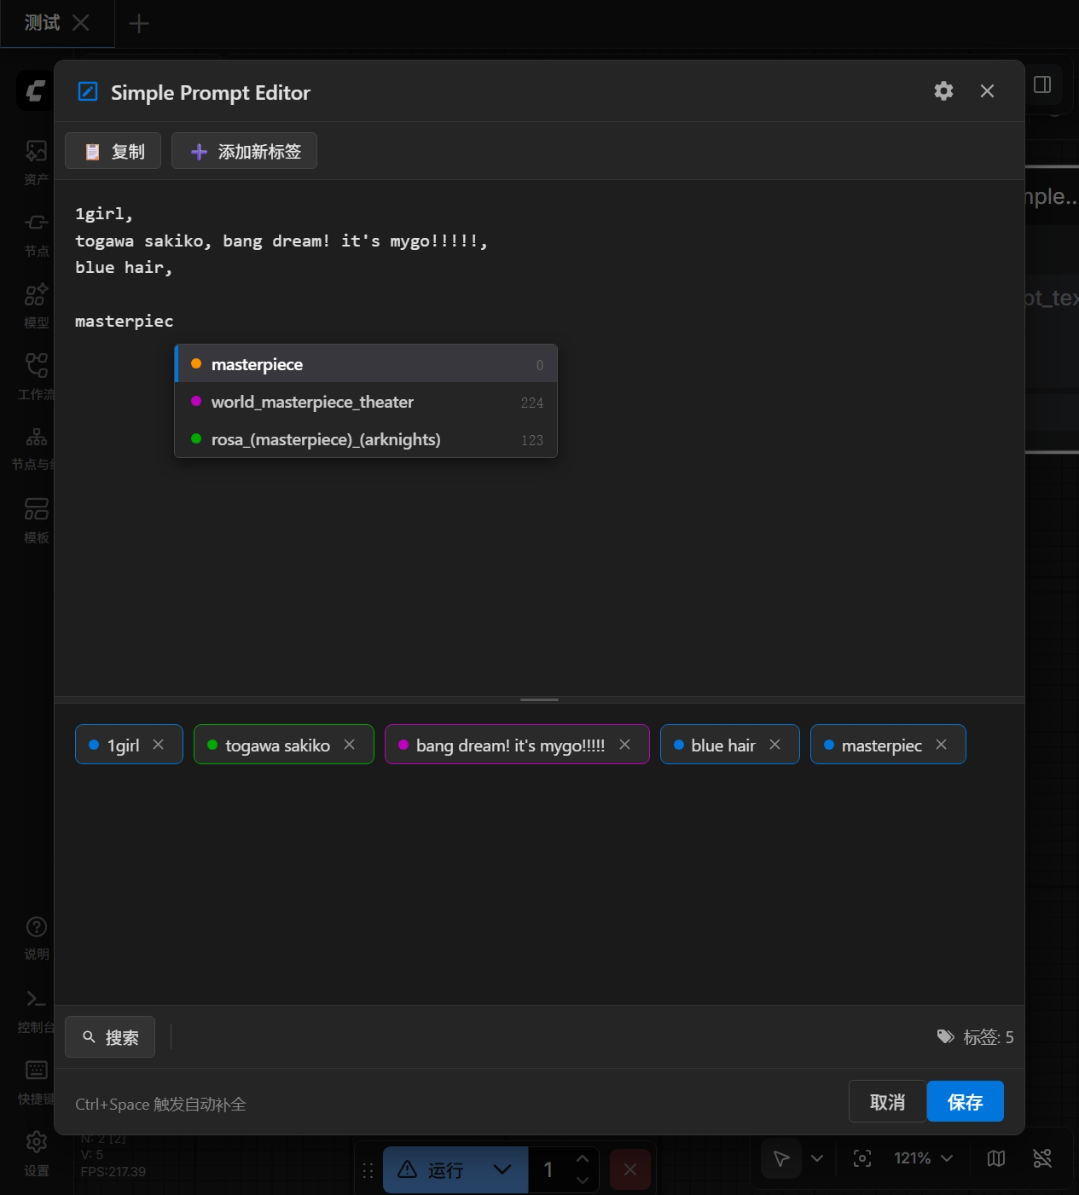
Task: Open the 121% zoom dropdown
Action: [923, 1158]
